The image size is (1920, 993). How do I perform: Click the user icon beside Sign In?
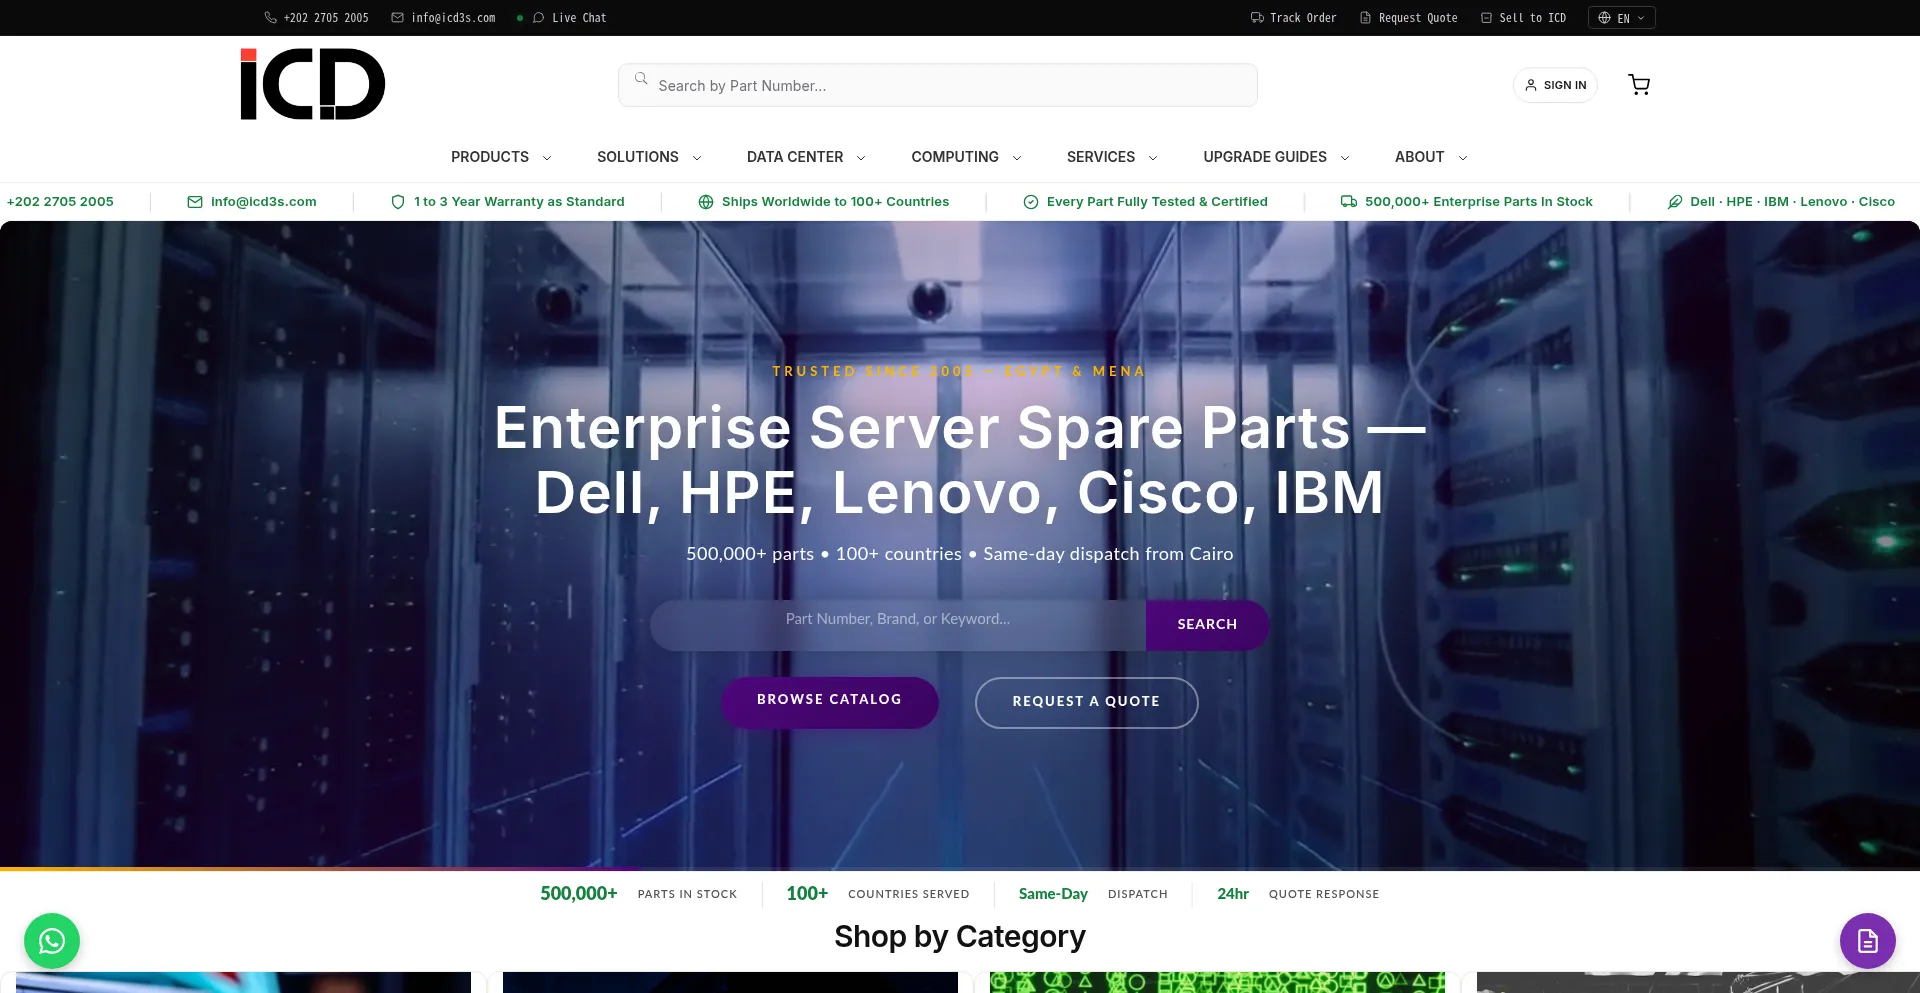1530,85
